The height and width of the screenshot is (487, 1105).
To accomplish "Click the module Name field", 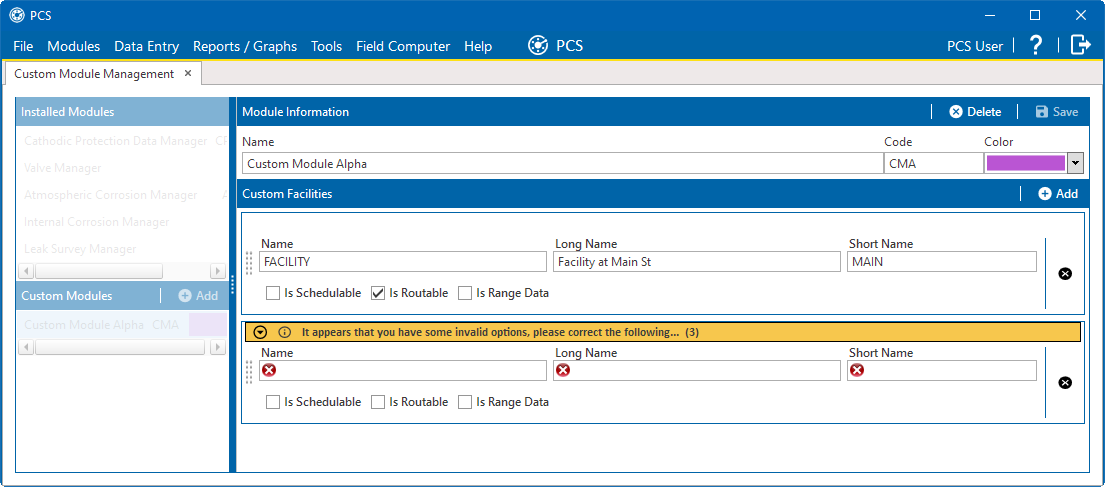I will pos(562,164).
